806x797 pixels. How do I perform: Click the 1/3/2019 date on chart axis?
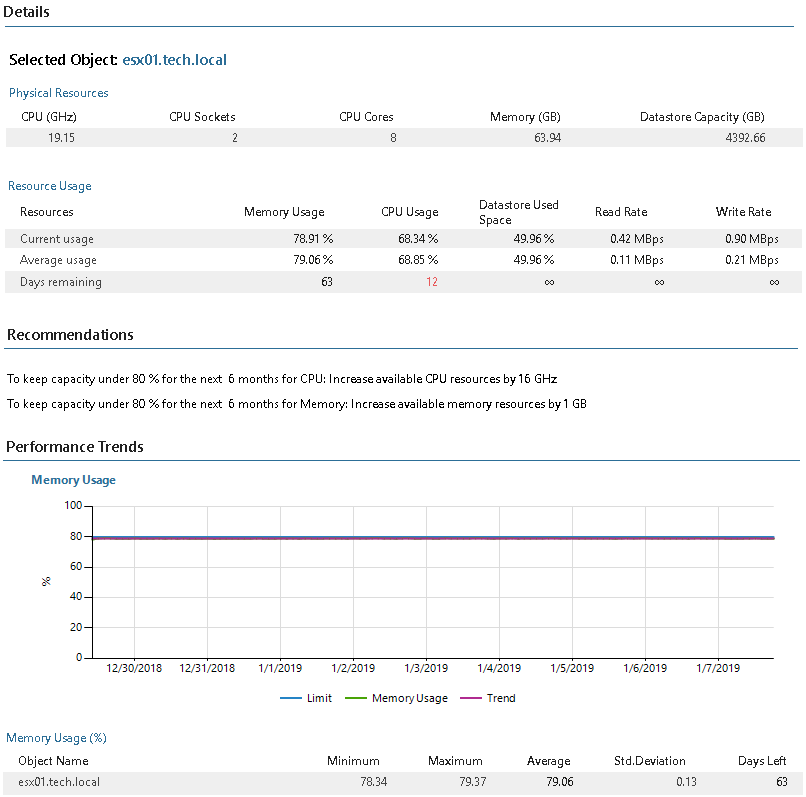pos(426,668)
